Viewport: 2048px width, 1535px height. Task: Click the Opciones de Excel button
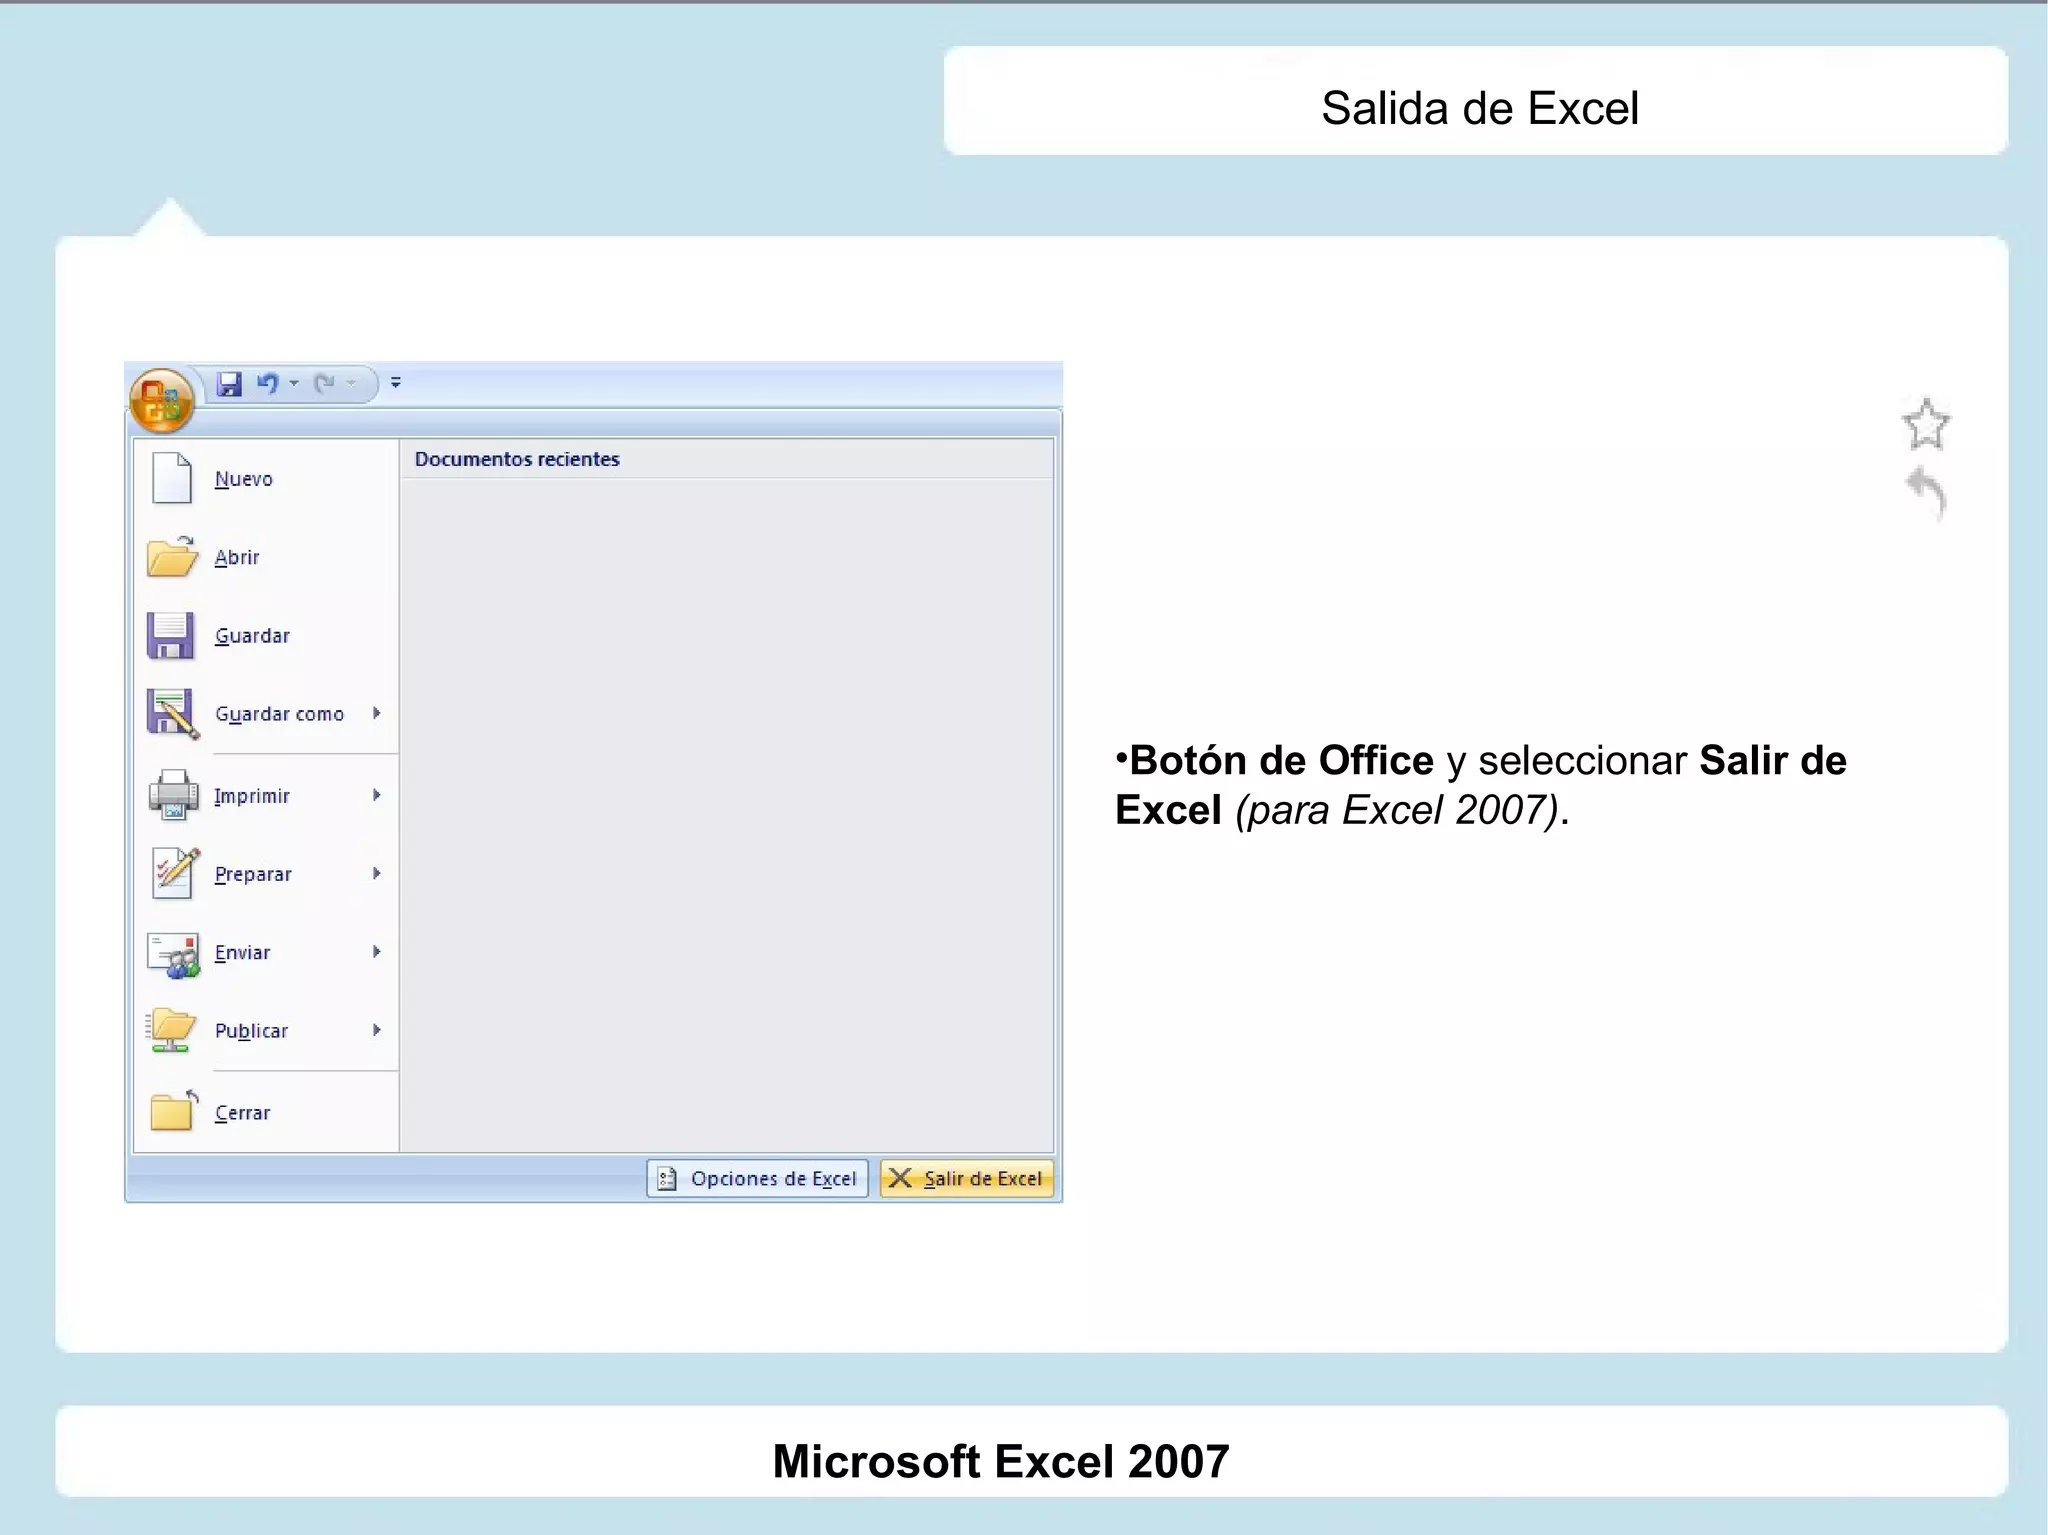pyautogui.click(x=757, y=1178)
